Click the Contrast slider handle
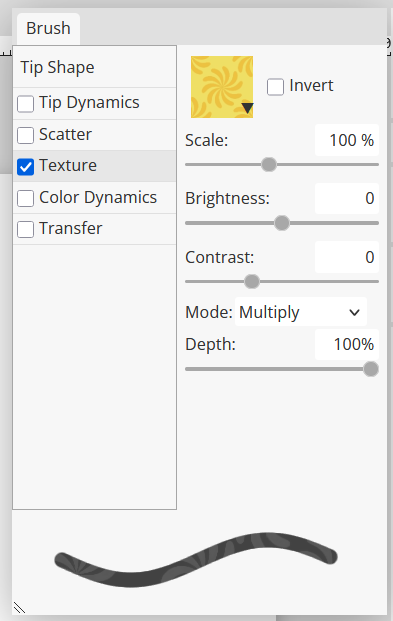393x621 pixels. [x=252, y=282]
